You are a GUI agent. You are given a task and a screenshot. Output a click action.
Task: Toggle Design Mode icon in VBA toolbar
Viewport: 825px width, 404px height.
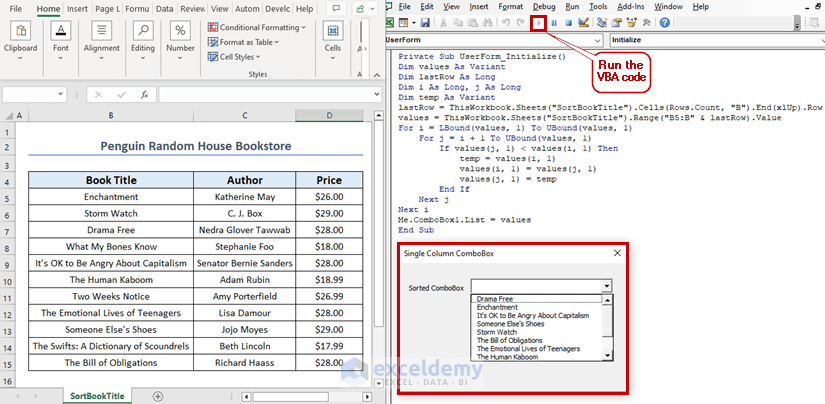pos(583,23)
